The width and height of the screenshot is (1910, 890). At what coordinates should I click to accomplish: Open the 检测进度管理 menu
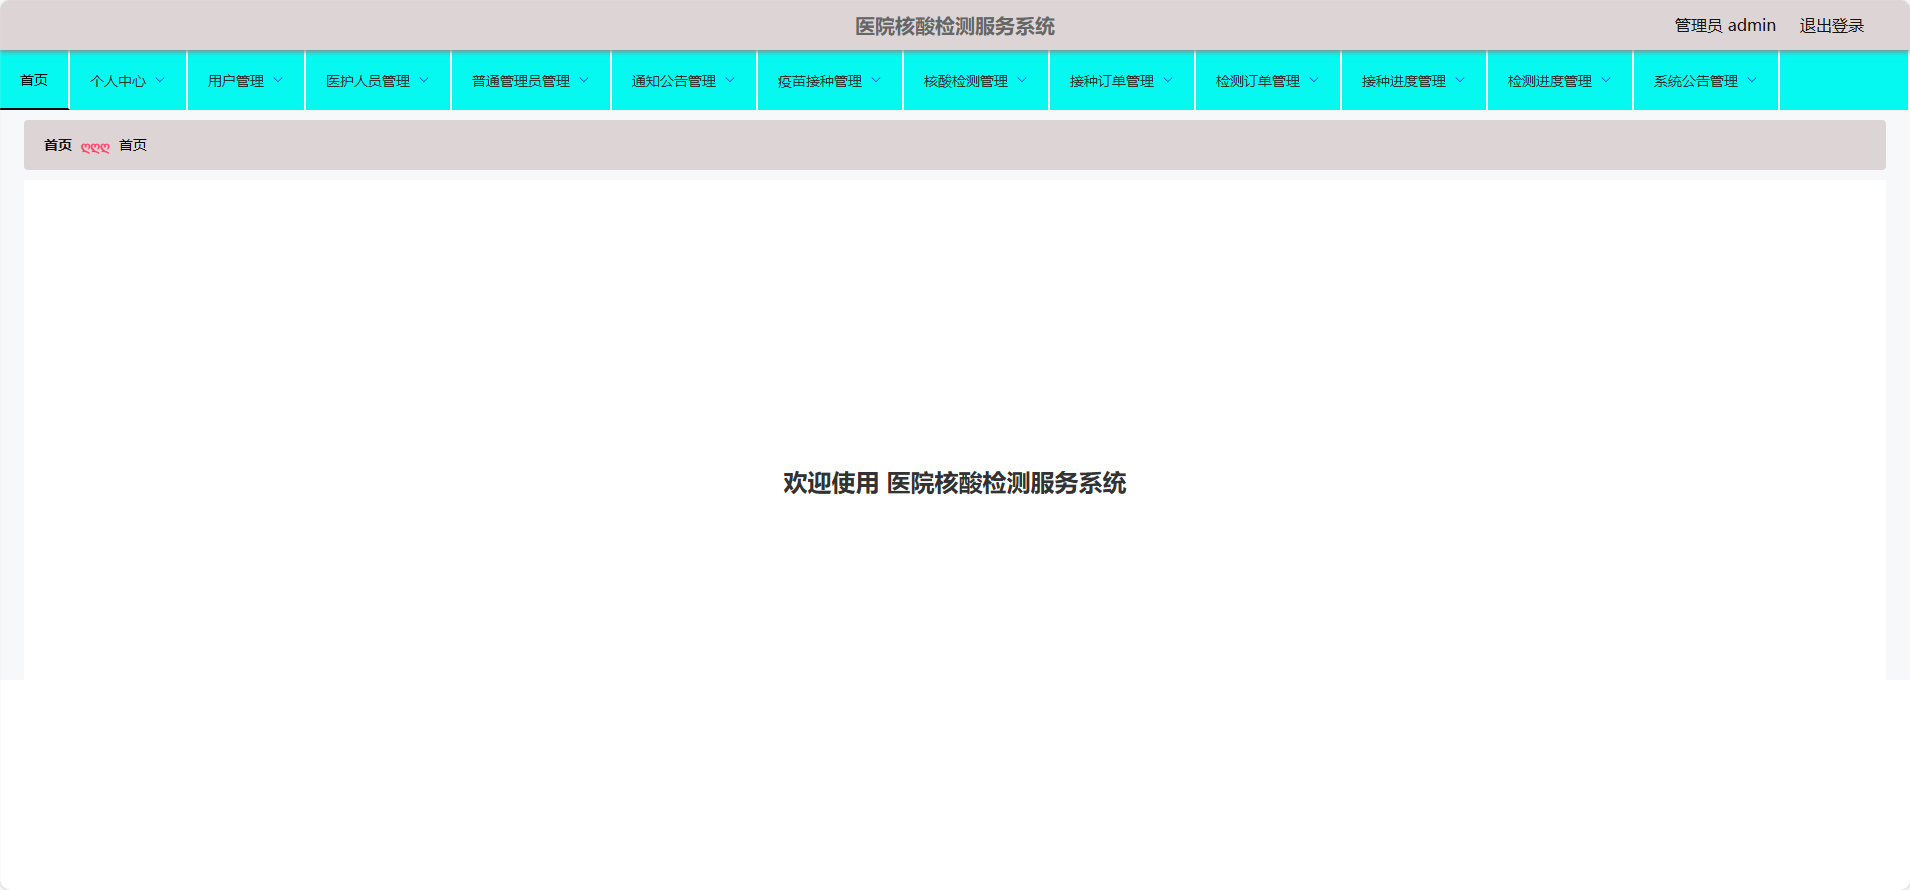click(x=1560, y=81)
